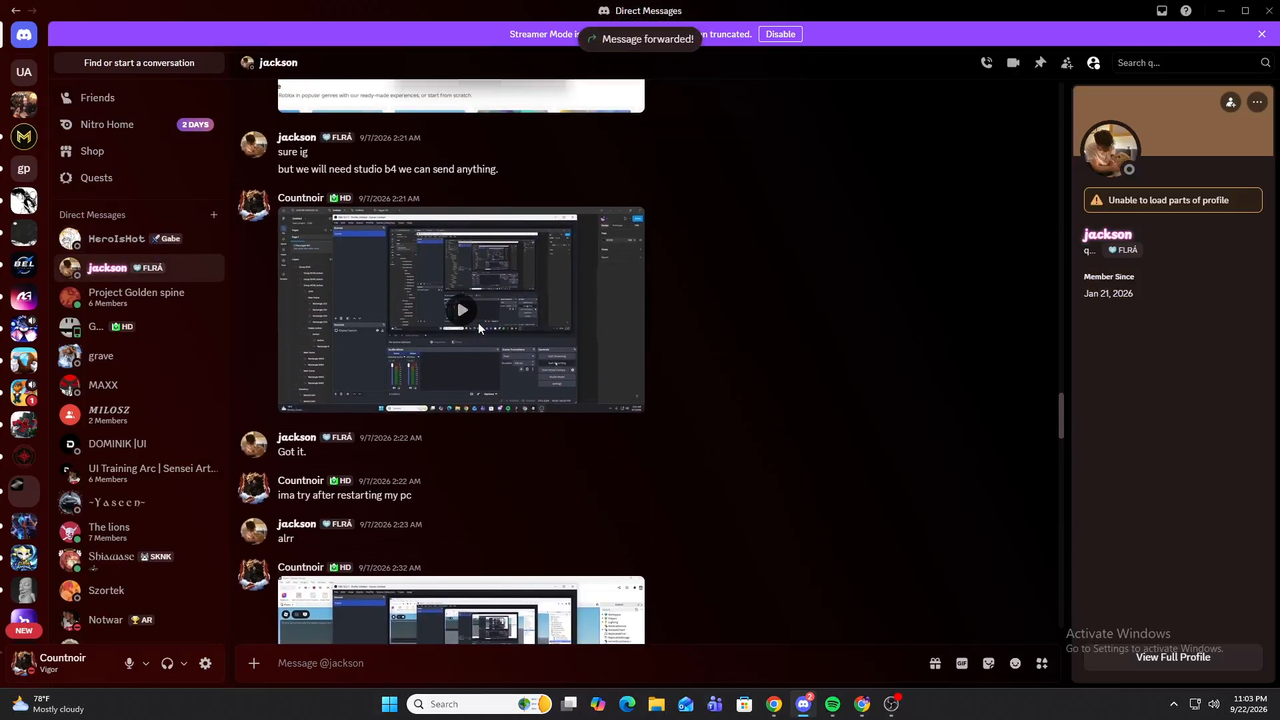Open the attachment plus button beside the message box
The width and height of the screenshot is (1280, 720).
[254, 663]
